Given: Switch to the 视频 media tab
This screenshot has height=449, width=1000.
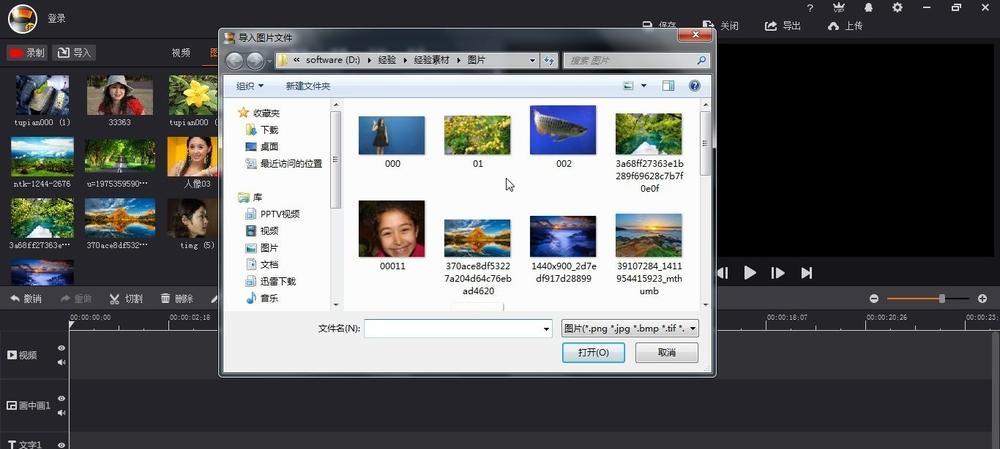Looking at the screenshot, I should pos(180,53).
